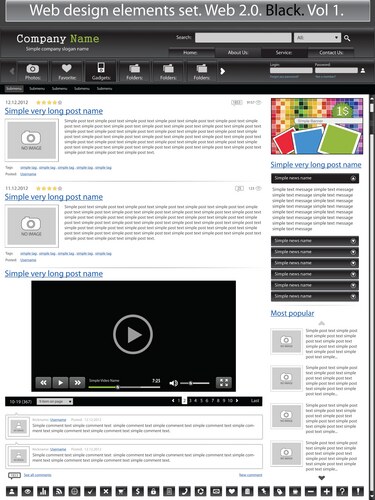
Task: Open the About Us tab
Action: (x=238, y=53)
